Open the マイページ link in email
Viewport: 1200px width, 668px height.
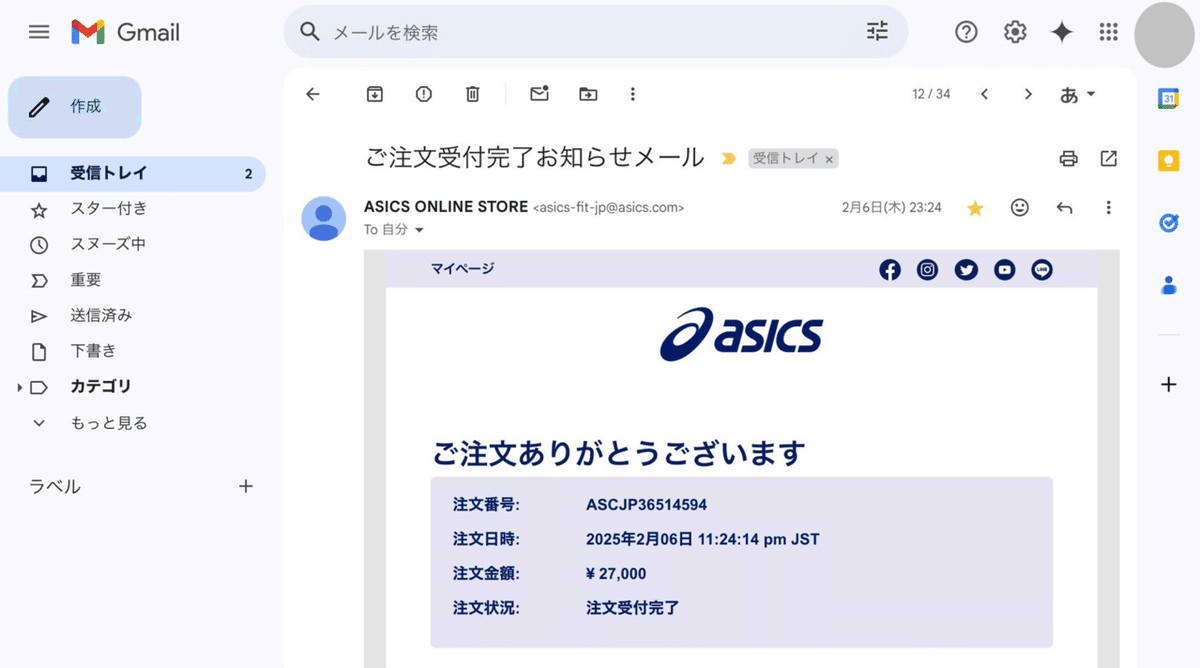462,269
